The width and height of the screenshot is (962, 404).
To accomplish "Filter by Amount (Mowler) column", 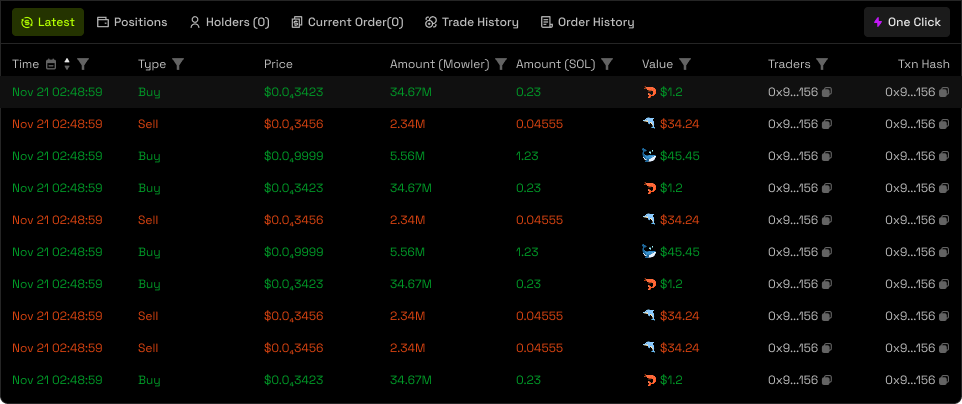I will tap(501, 64).
